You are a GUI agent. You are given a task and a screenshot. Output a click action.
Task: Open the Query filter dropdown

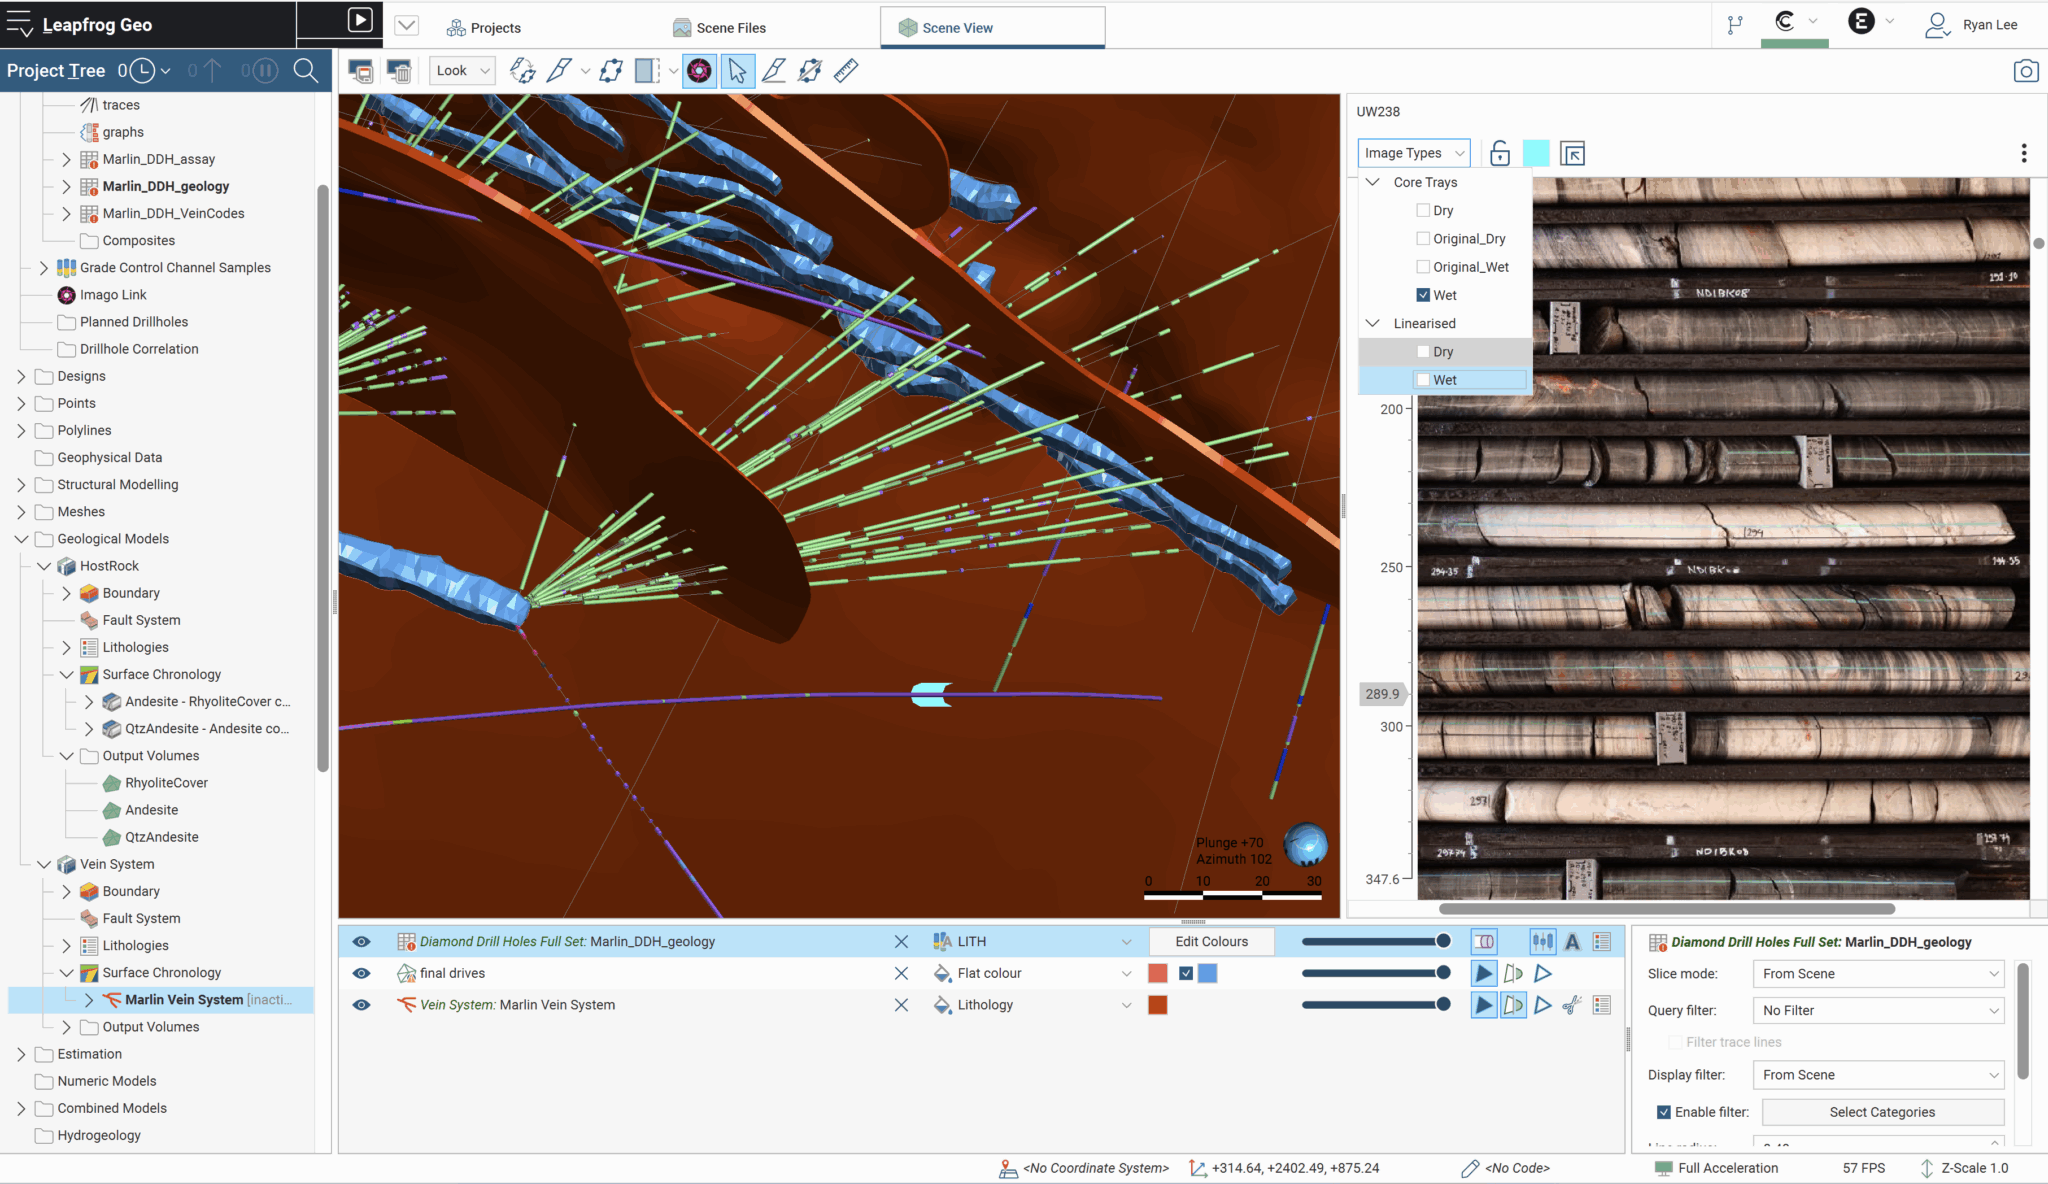tap(1878, 1010)
